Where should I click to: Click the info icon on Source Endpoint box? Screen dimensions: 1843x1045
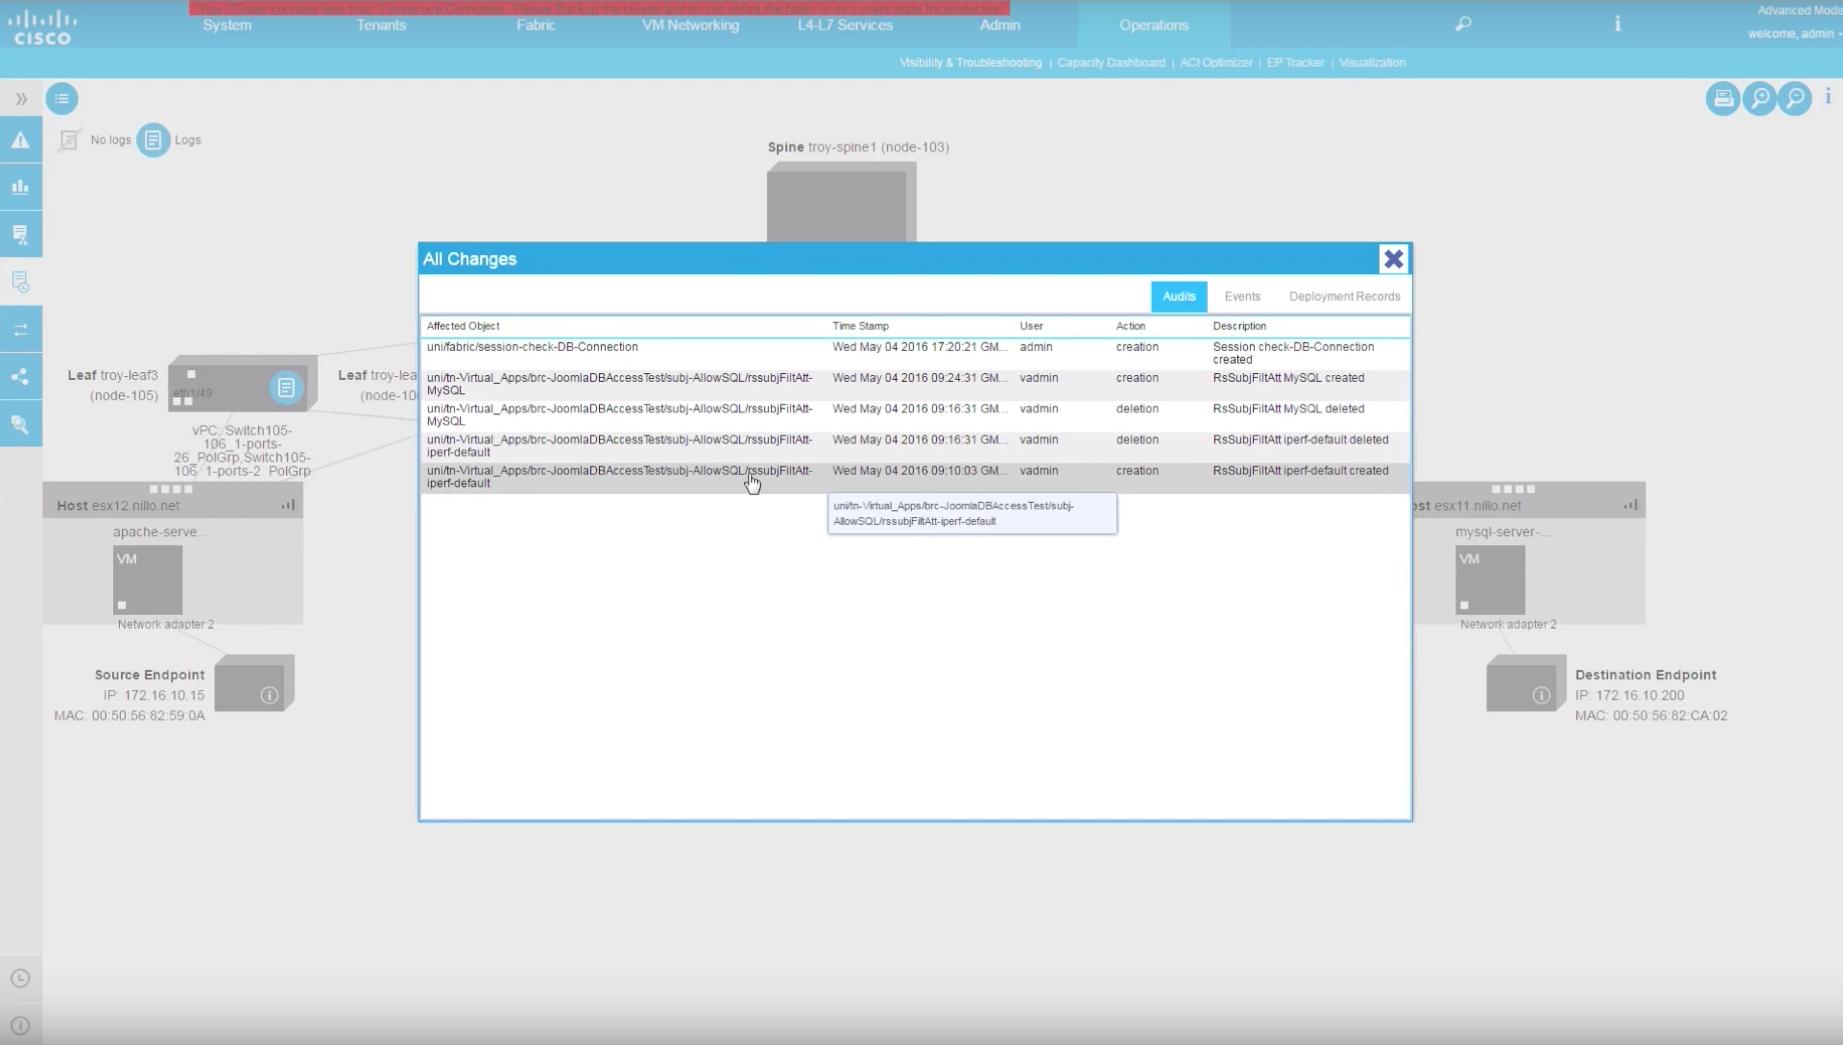click(x=269, y=695)
